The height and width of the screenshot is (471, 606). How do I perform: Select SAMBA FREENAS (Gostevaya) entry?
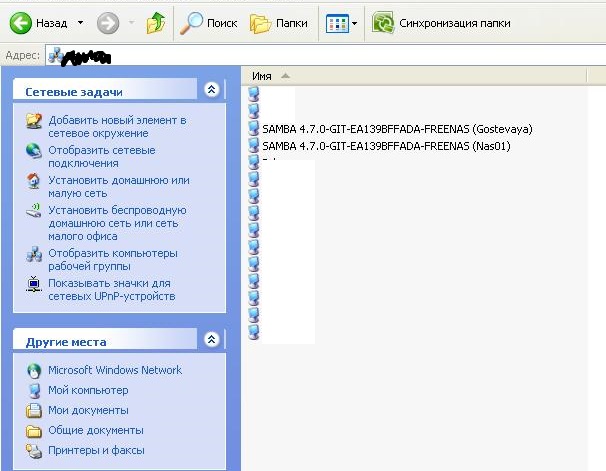click(x=397, y=129)
